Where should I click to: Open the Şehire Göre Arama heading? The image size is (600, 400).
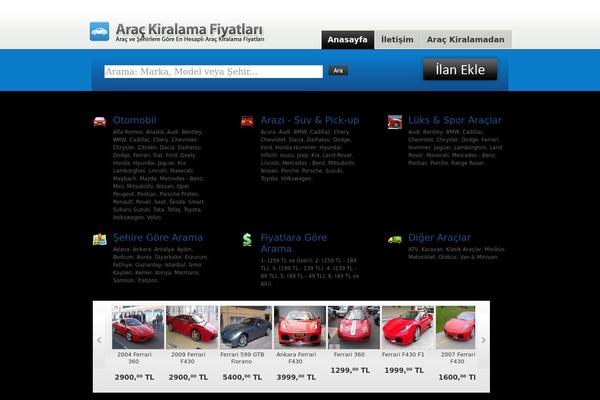tap(158, 238)
